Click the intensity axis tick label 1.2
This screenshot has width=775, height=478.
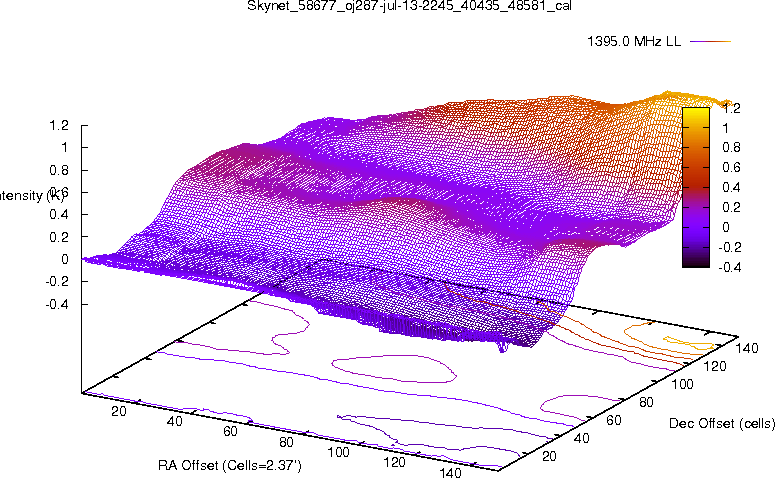pos(59,126)
